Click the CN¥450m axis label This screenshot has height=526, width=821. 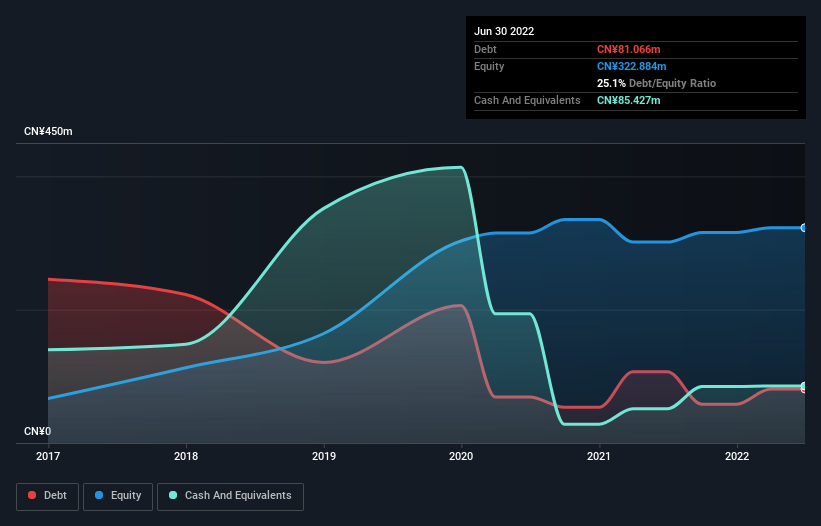(x=48, y=131)
